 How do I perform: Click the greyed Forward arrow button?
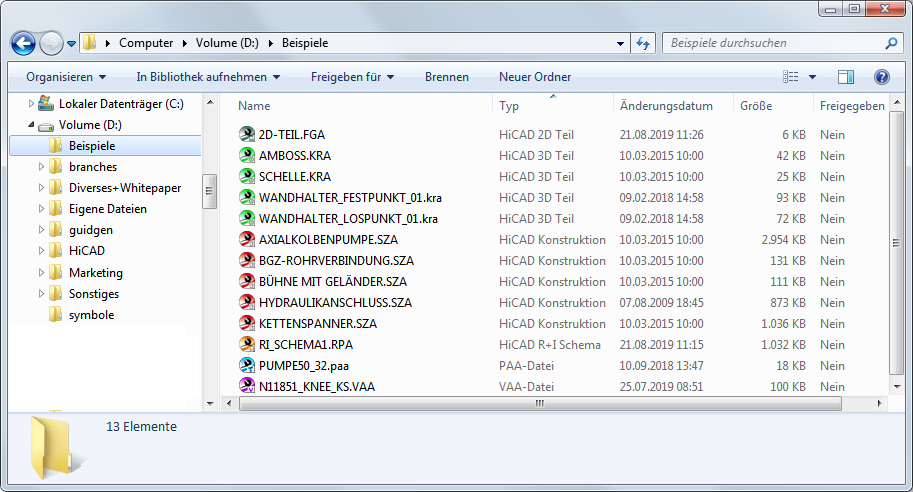[51, 43]
